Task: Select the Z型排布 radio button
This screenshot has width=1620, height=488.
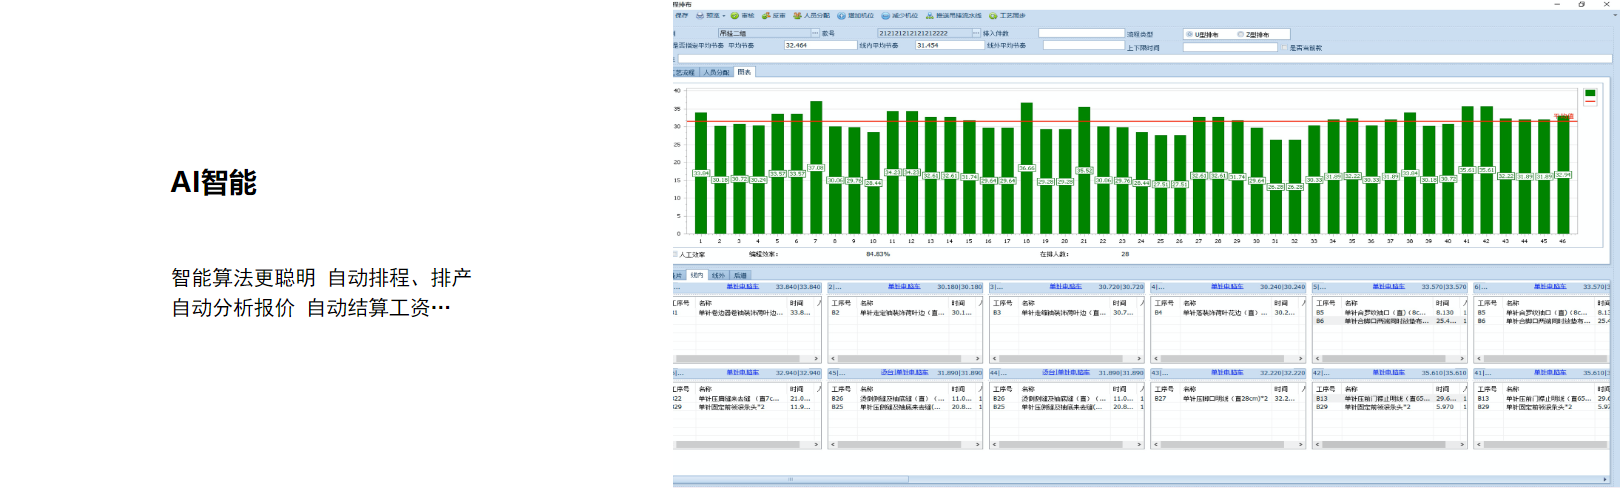Action: pyautogui.click(x=1241, y=34)
